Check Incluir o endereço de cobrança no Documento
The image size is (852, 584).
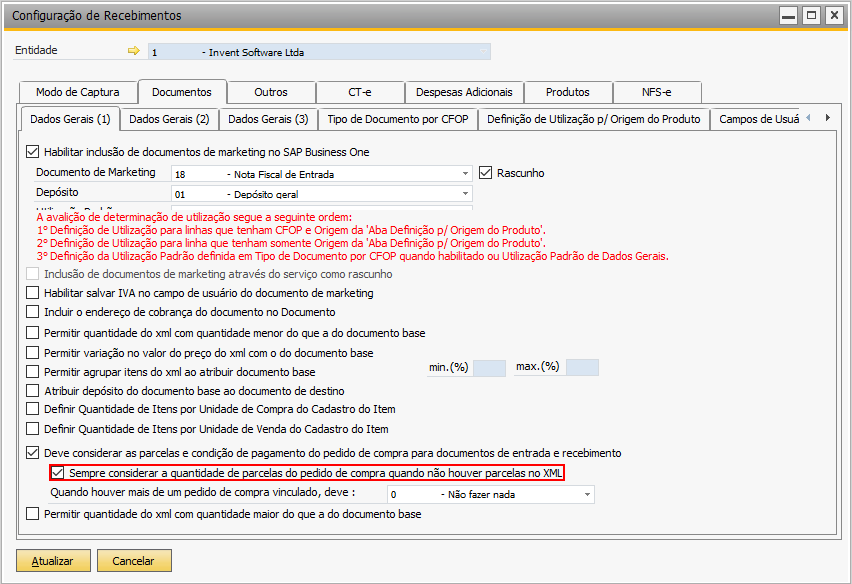33,312
